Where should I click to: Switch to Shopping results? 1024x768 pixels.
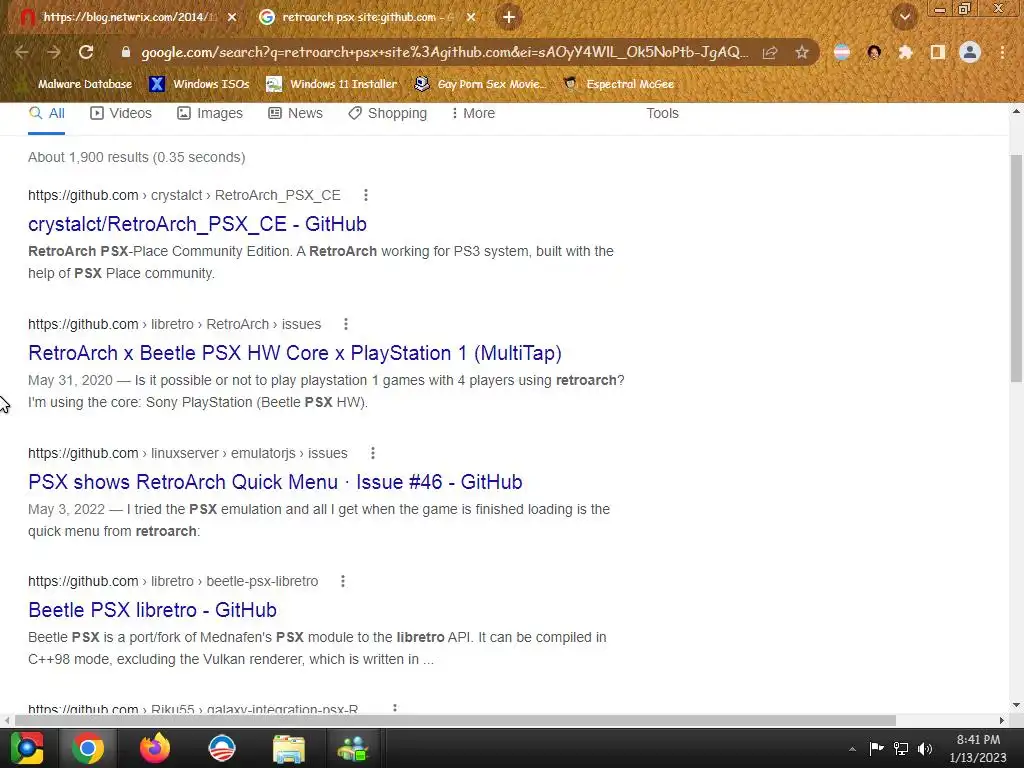click(387, 113)
